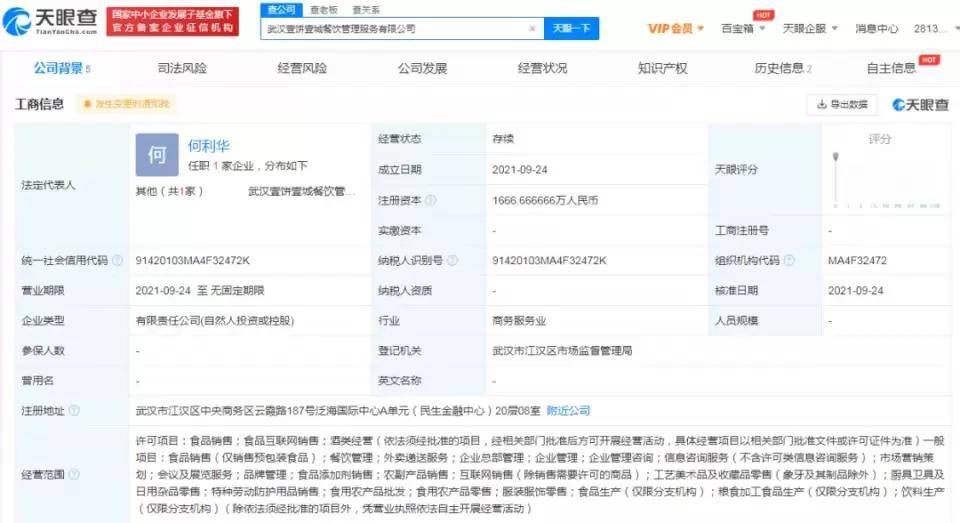Switch to the 查公司 search tab

[x=281, y=10]
